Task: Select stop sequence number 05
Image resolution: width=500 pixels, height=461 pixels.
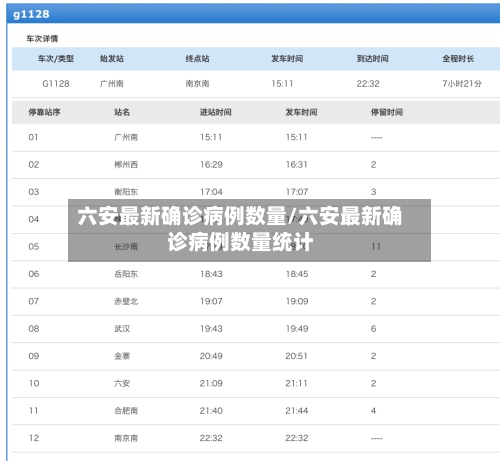Action: pos(34,246)
